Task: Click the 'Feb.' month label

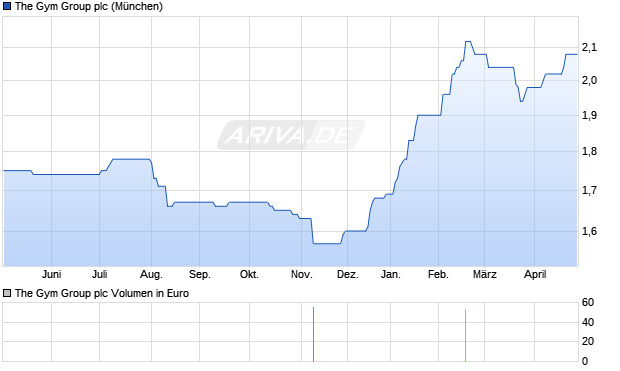Action: click(439, 274)
